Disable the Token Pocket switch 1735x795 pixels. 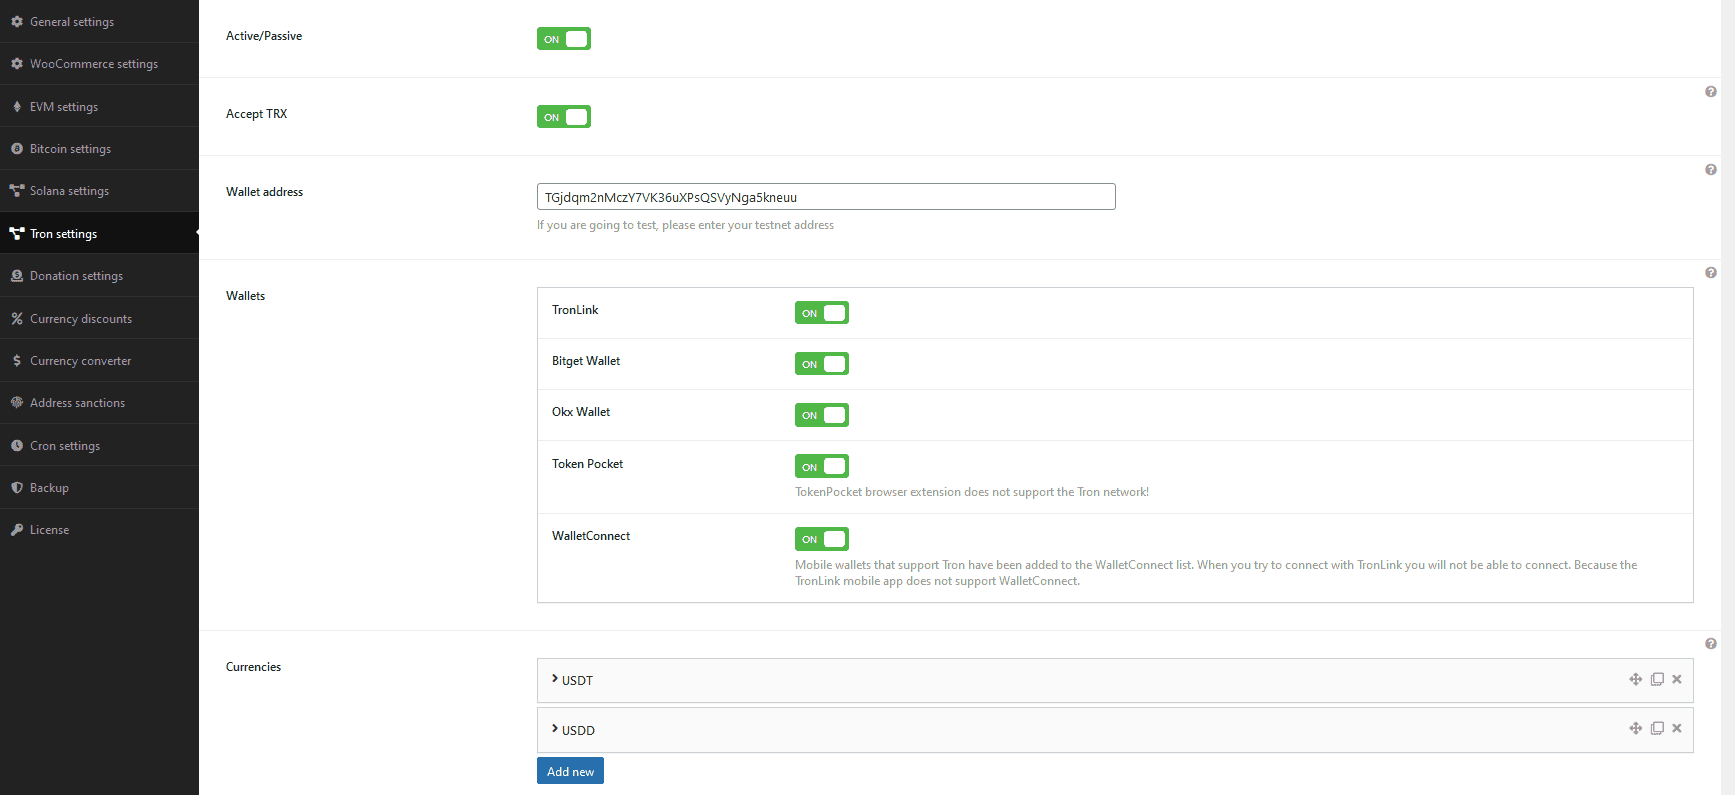coord(822,466)
